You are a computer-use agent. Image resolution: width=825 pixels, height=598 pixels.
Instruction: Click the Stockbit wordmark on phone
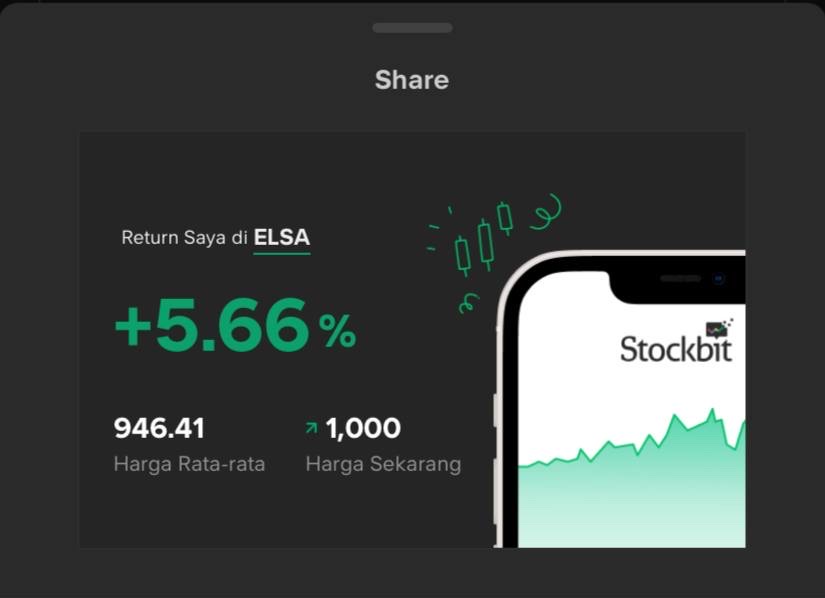pos(676,350)
